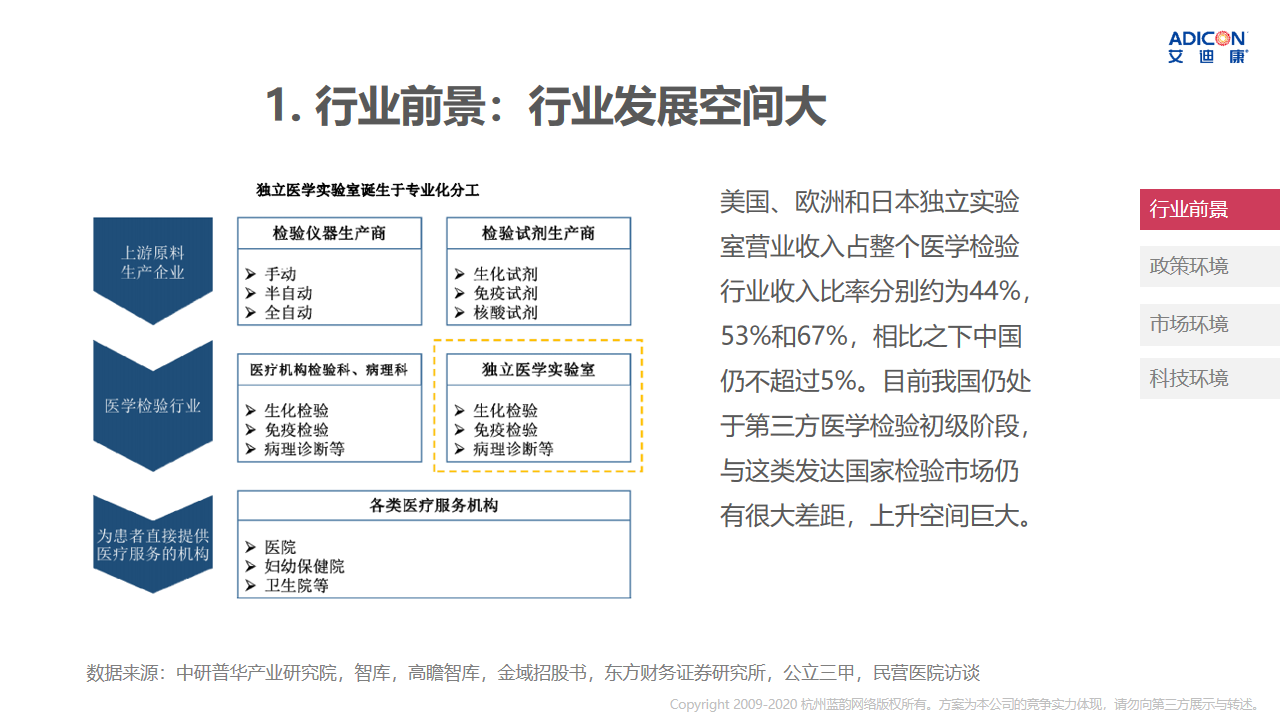Click the 检验试剂生产商 box header
Screen dimensions: 1280x720
tap(538, 233)
